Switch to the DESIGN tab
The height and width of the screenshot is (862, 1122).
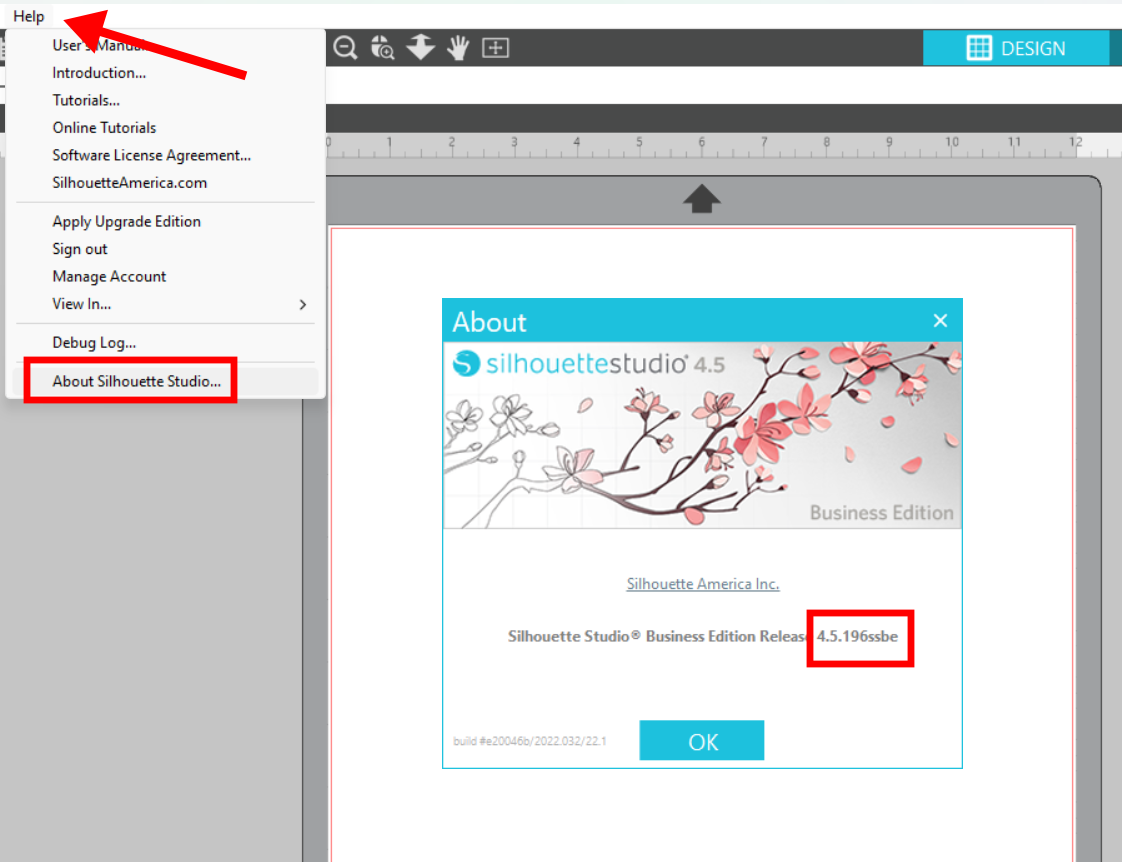pos(1016,48)
